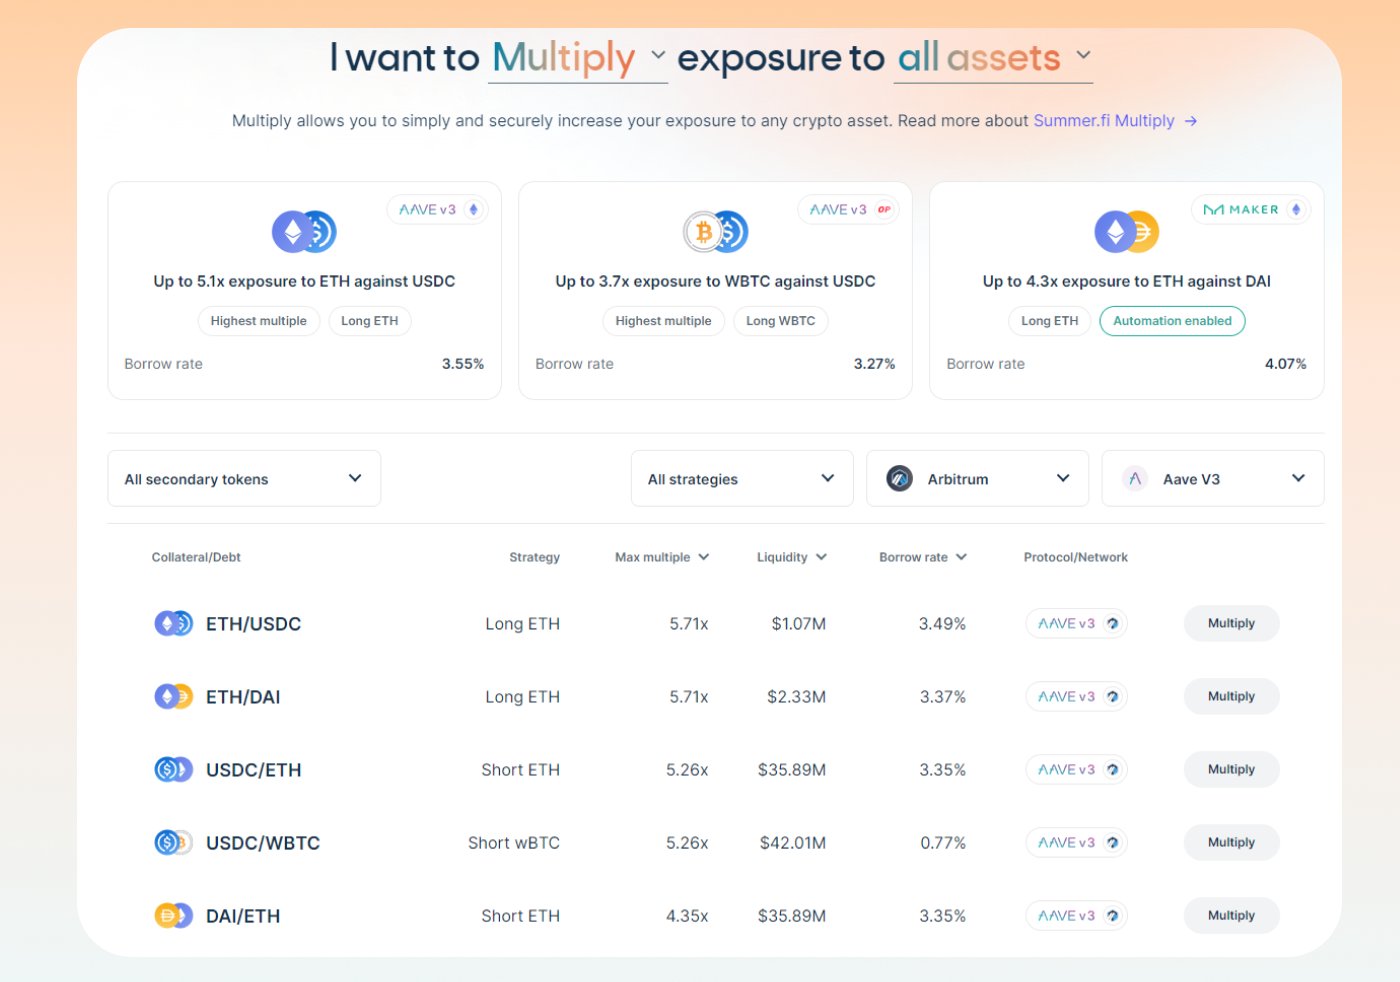Click the 3.37% borrow rate value
Viewport: 1400px width, 982px height.
pos(943,697)
